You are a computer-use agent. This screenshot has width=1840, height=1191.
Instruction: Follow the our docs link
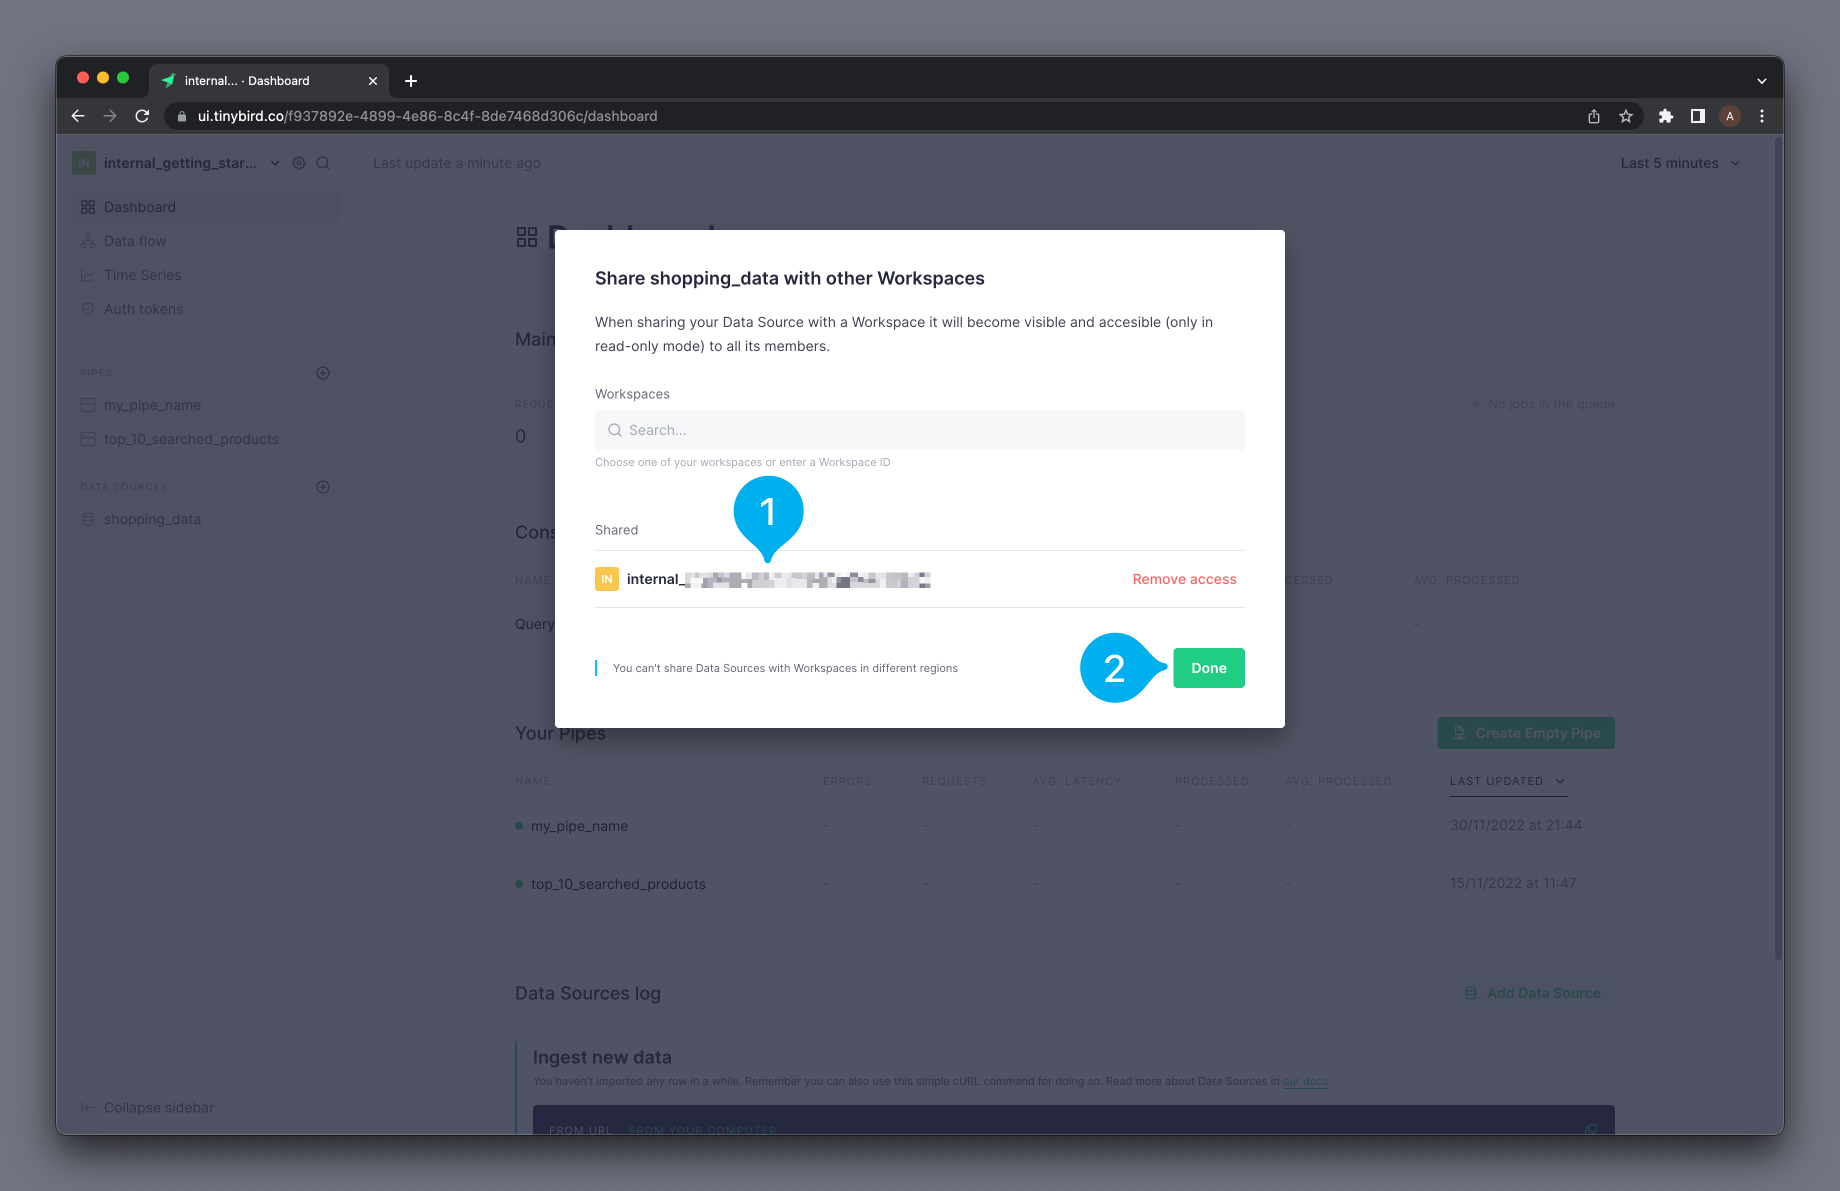(x=1305, y=1081)
